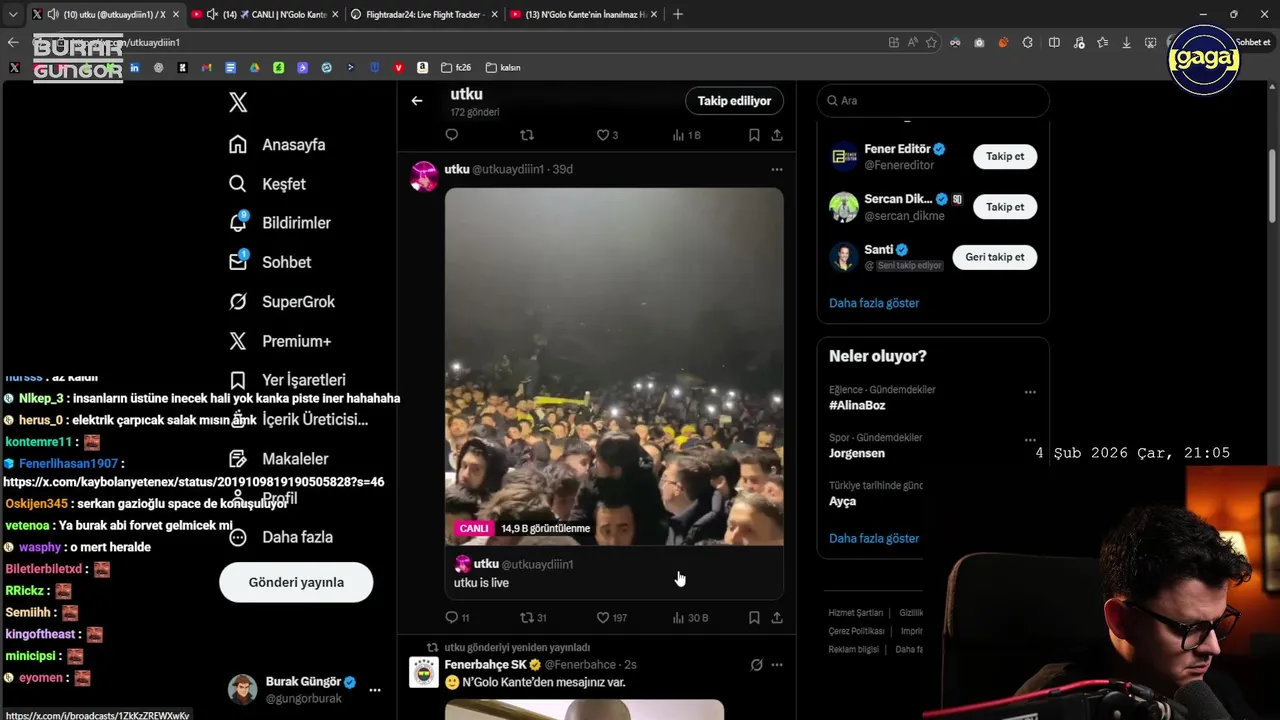The height and width of the screenshot is (720, 1280).
Task: Click the Gönderi yayınla button
Action: (296, 582)
